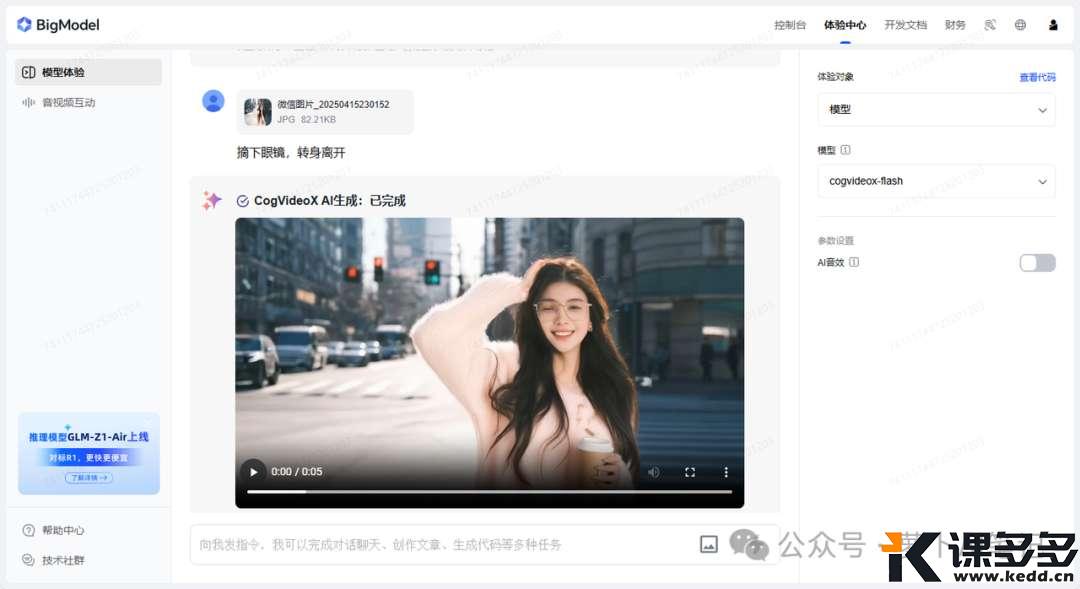Click the globe language icon

(x=1020, y=25)
